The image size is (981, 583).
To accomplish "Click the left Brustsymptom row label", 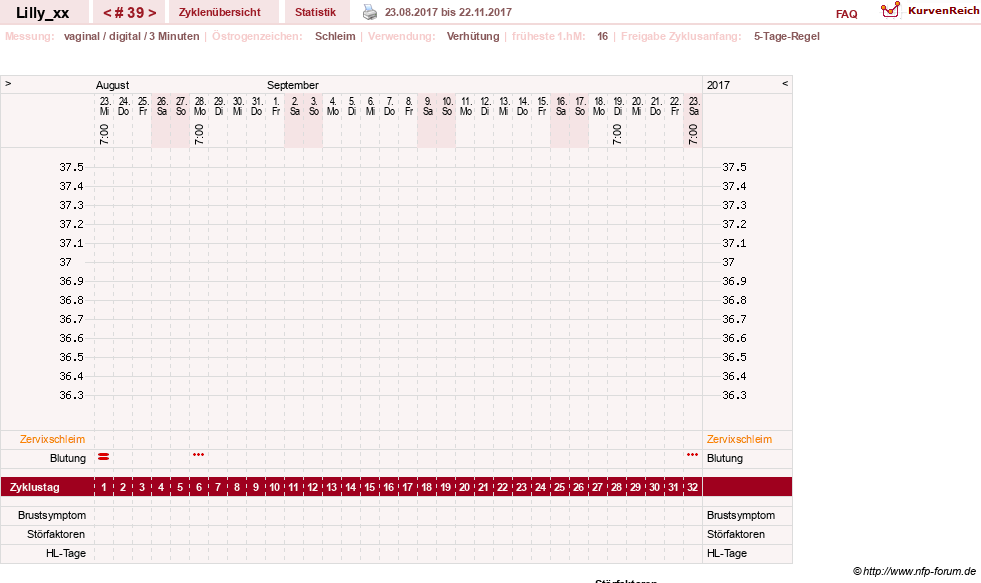I will tap(52, 515).
